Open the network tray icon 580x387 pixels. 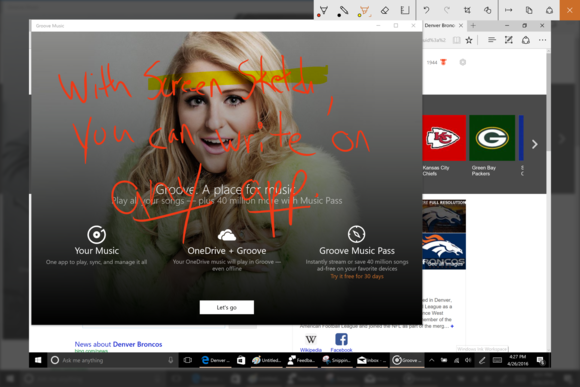[x=456, y=360]
